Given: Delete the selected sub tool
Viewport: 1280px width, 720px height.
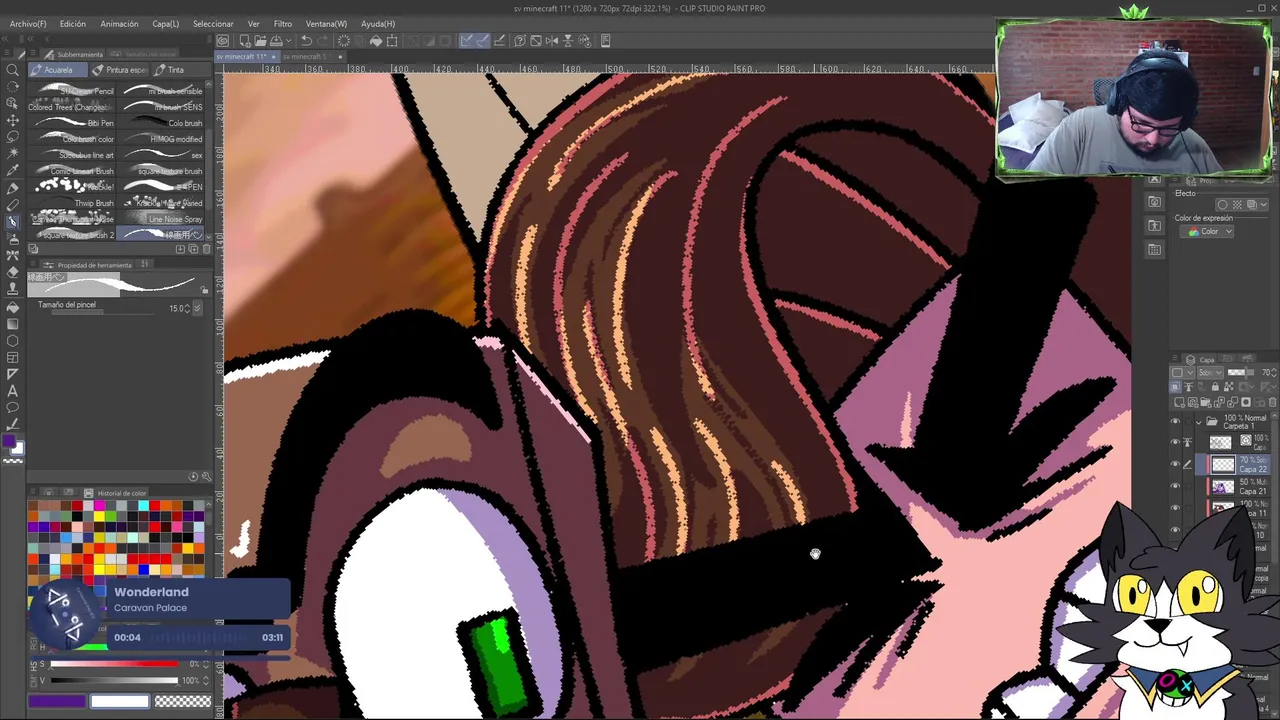Looking at the screenshot, I should [206, 249].
